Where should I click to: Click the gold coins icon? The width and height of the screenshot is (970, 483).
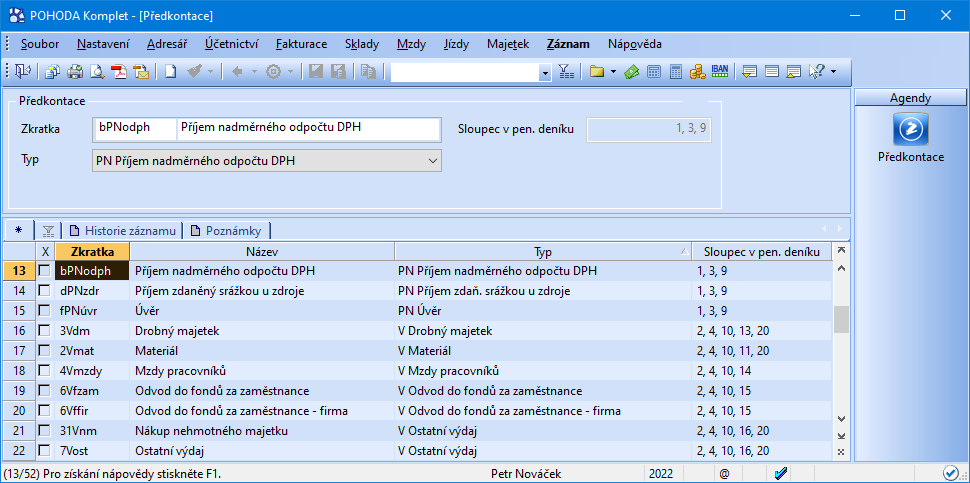pos(698,72)
